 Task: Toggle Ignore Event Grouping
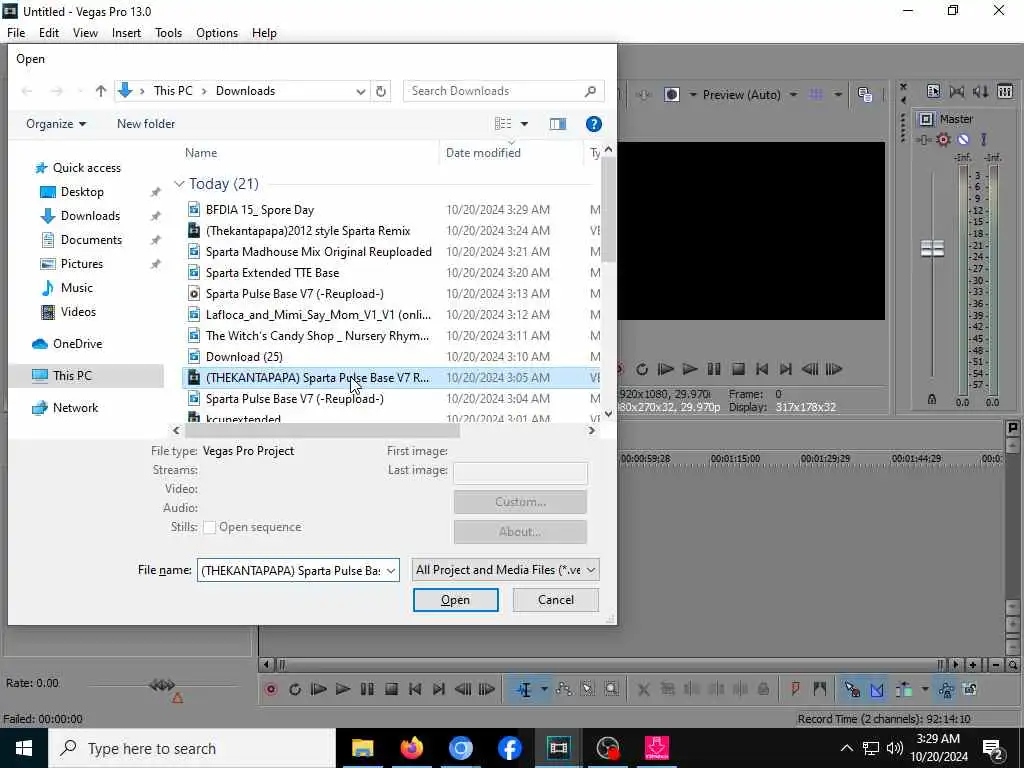[x=970, y=689]
